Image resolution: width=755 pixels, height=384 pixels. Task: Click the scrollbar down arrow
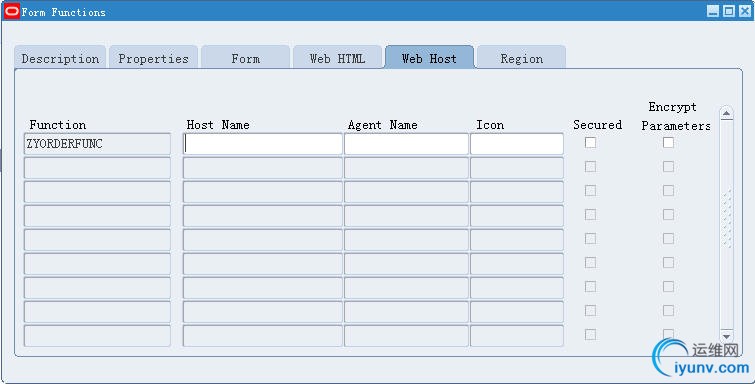[x=727, y=336]
